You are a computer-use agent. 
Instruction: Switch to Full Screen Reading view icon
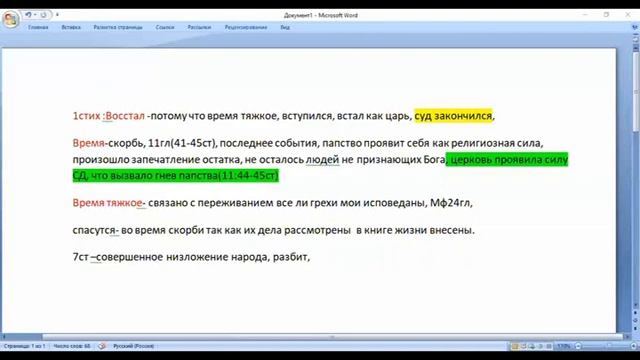coord(524,347)
